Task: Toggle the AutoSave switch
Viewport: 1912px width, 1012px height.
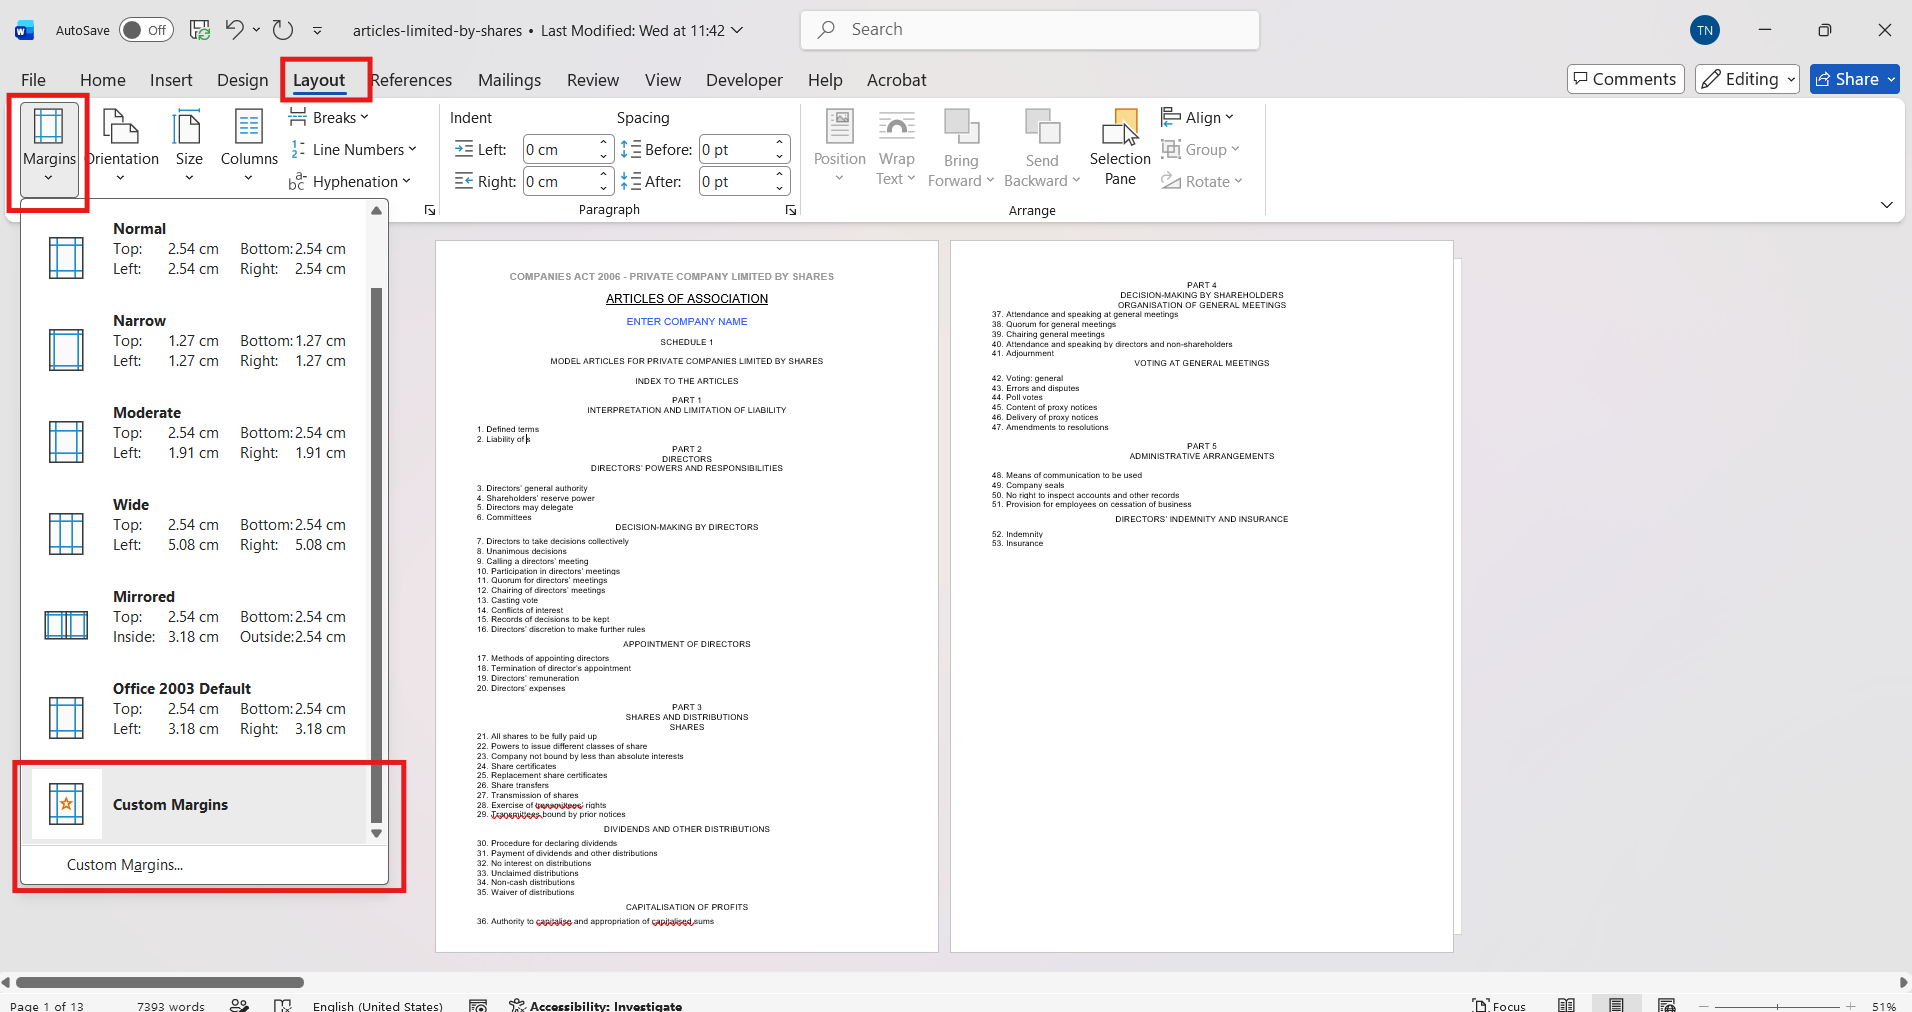Action: pyautogui.click(x=146, y=30)
